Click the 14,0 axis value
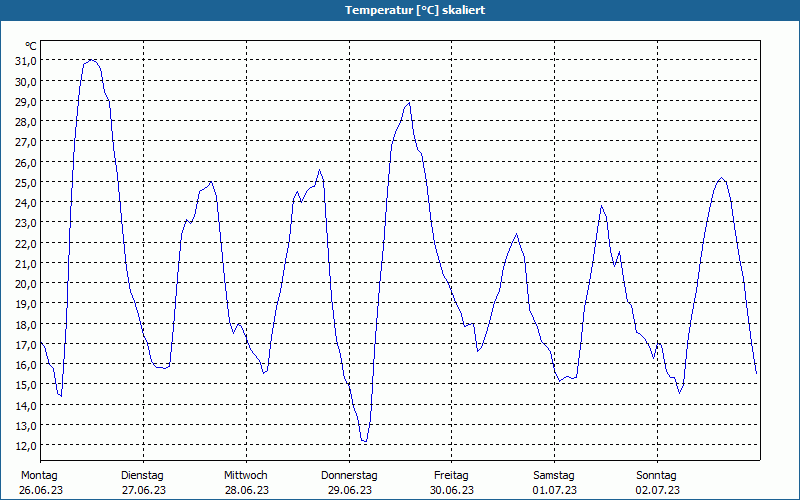Screen dimensions: 800x500 (x=26, y=405)
